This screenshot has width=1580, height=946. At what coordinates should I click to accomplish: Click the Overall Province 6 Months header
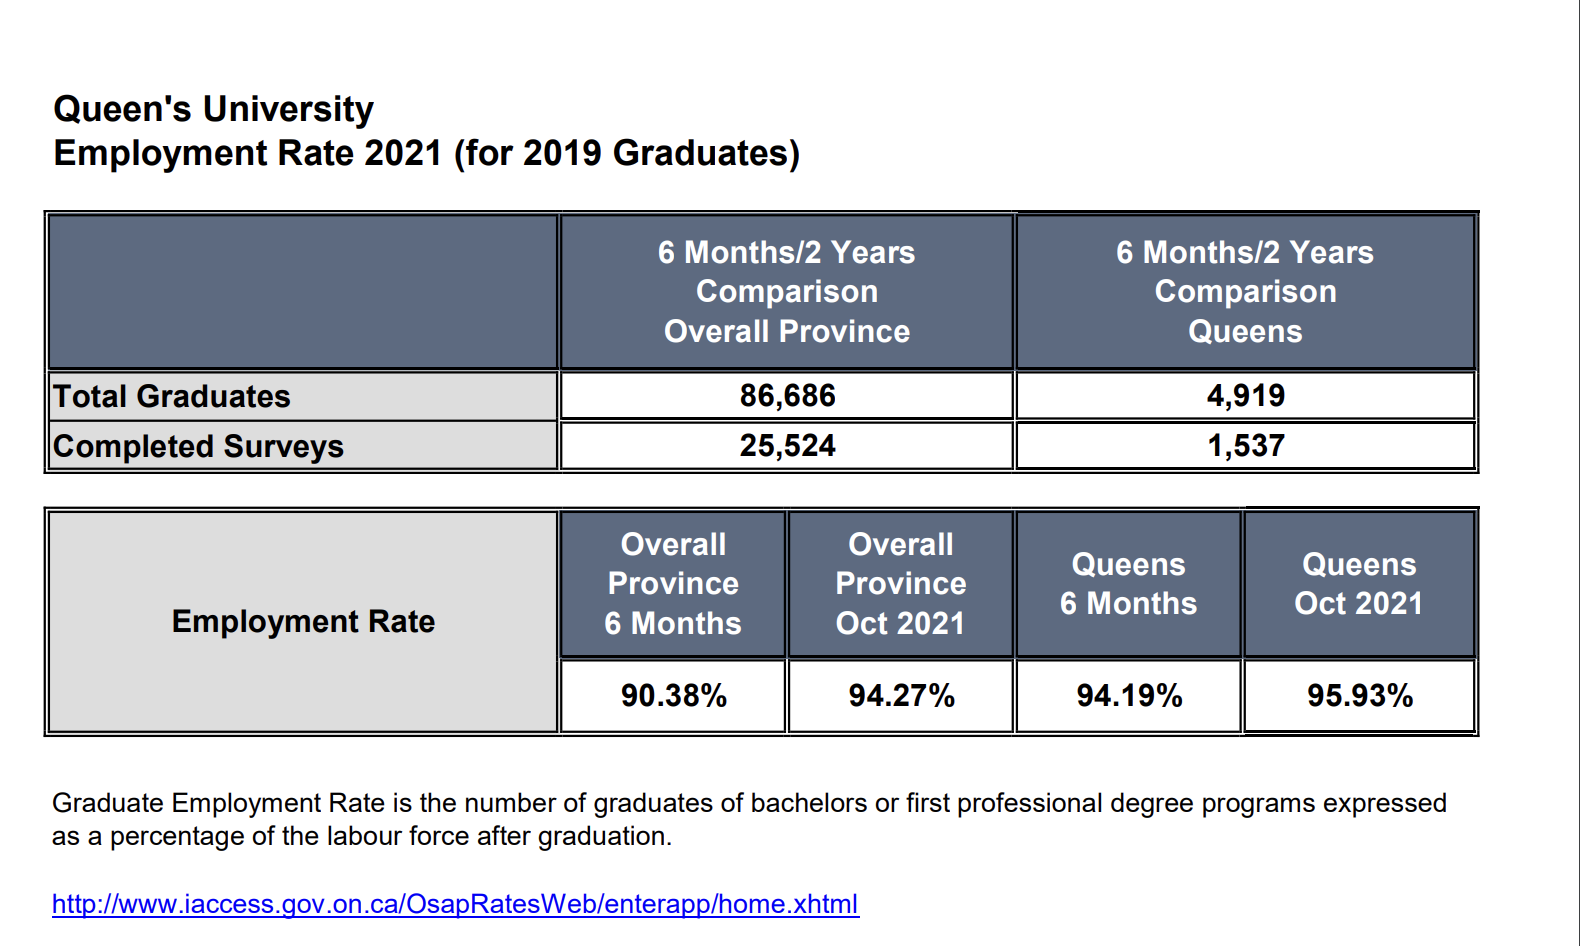tap(673, 584)
